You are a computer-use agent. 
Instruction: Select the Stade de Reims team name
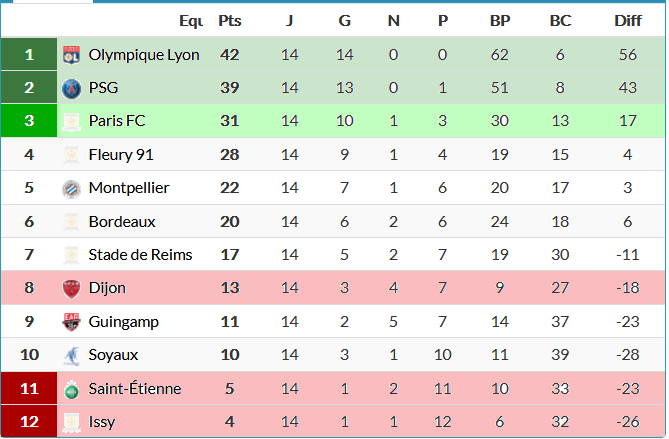140,255
